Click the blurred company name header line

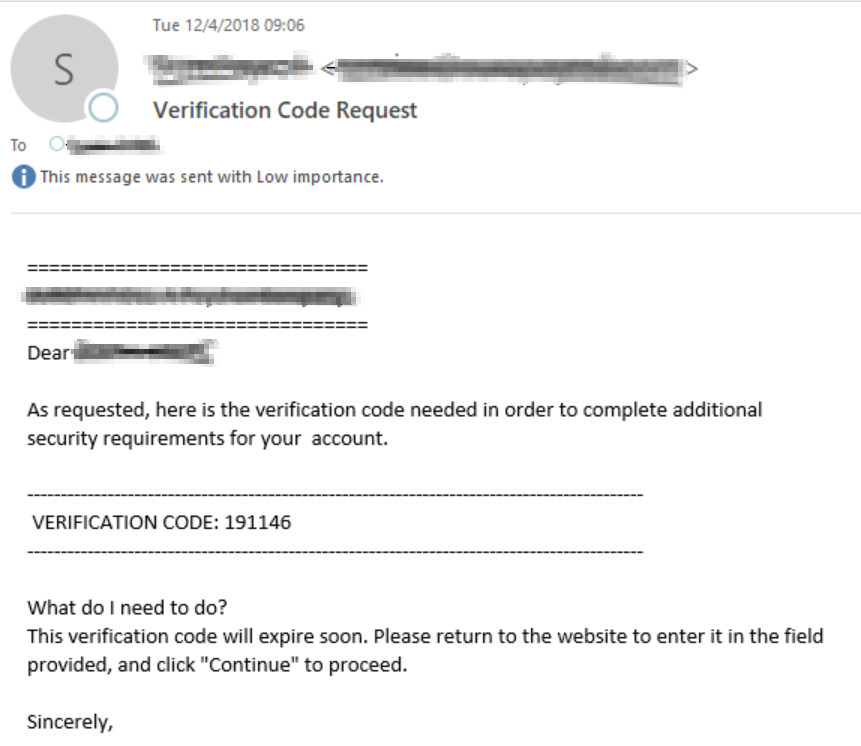[x=190, y=296]
